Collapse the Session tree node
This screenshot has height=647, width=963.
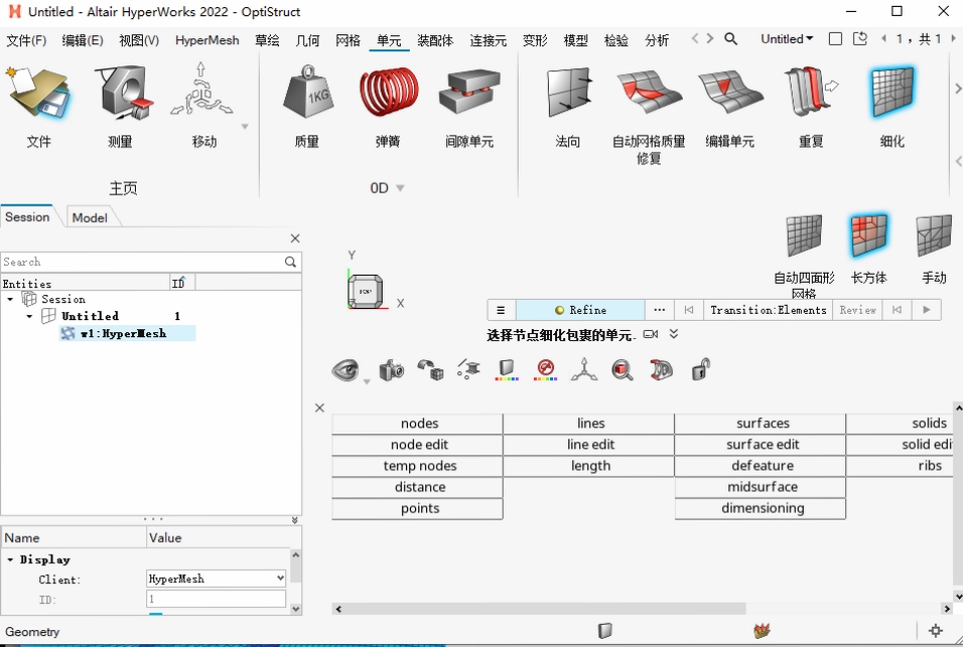(x=10, y=299)
